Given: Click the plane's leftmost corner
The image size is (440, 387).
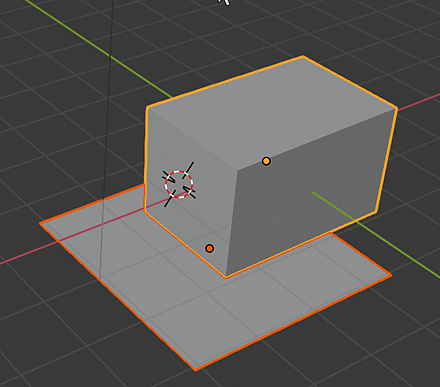Looking at the screenshot, I should click(40, 223).
